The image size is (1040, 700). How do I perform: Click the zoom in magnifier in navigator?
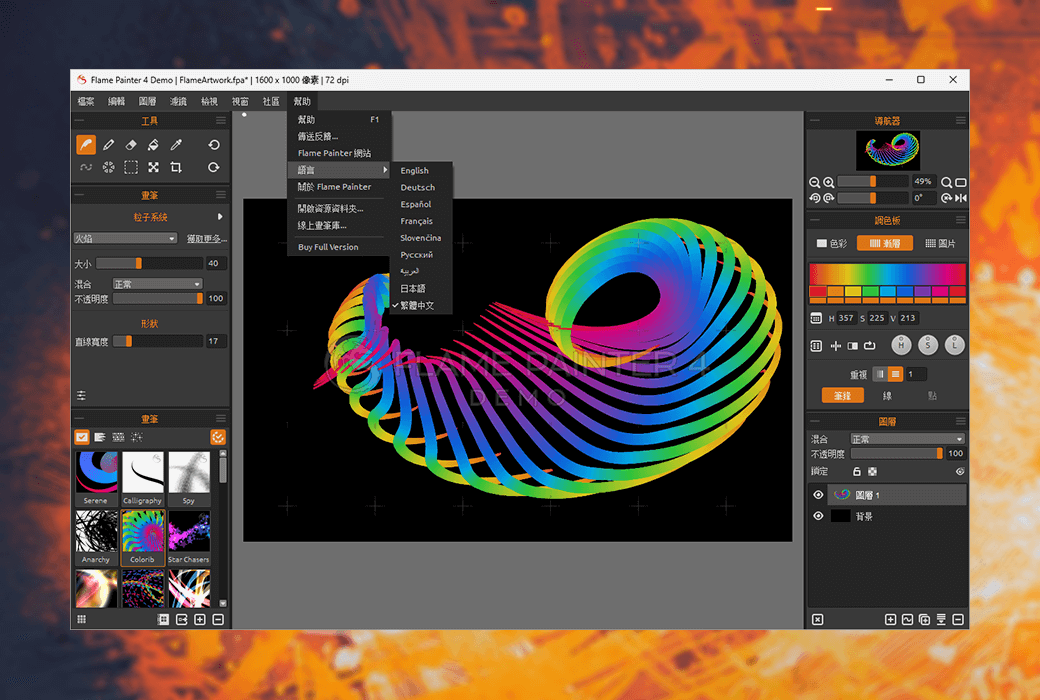[x=829, y=182]
